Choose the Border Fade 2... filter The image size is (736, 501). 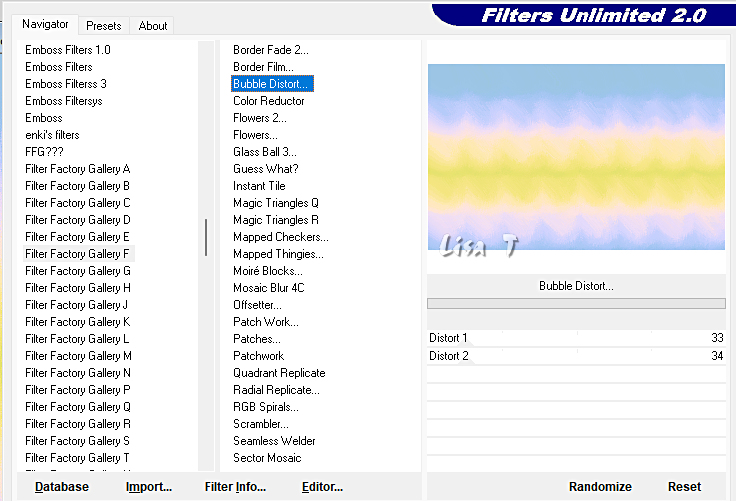(x=271, y=50)
